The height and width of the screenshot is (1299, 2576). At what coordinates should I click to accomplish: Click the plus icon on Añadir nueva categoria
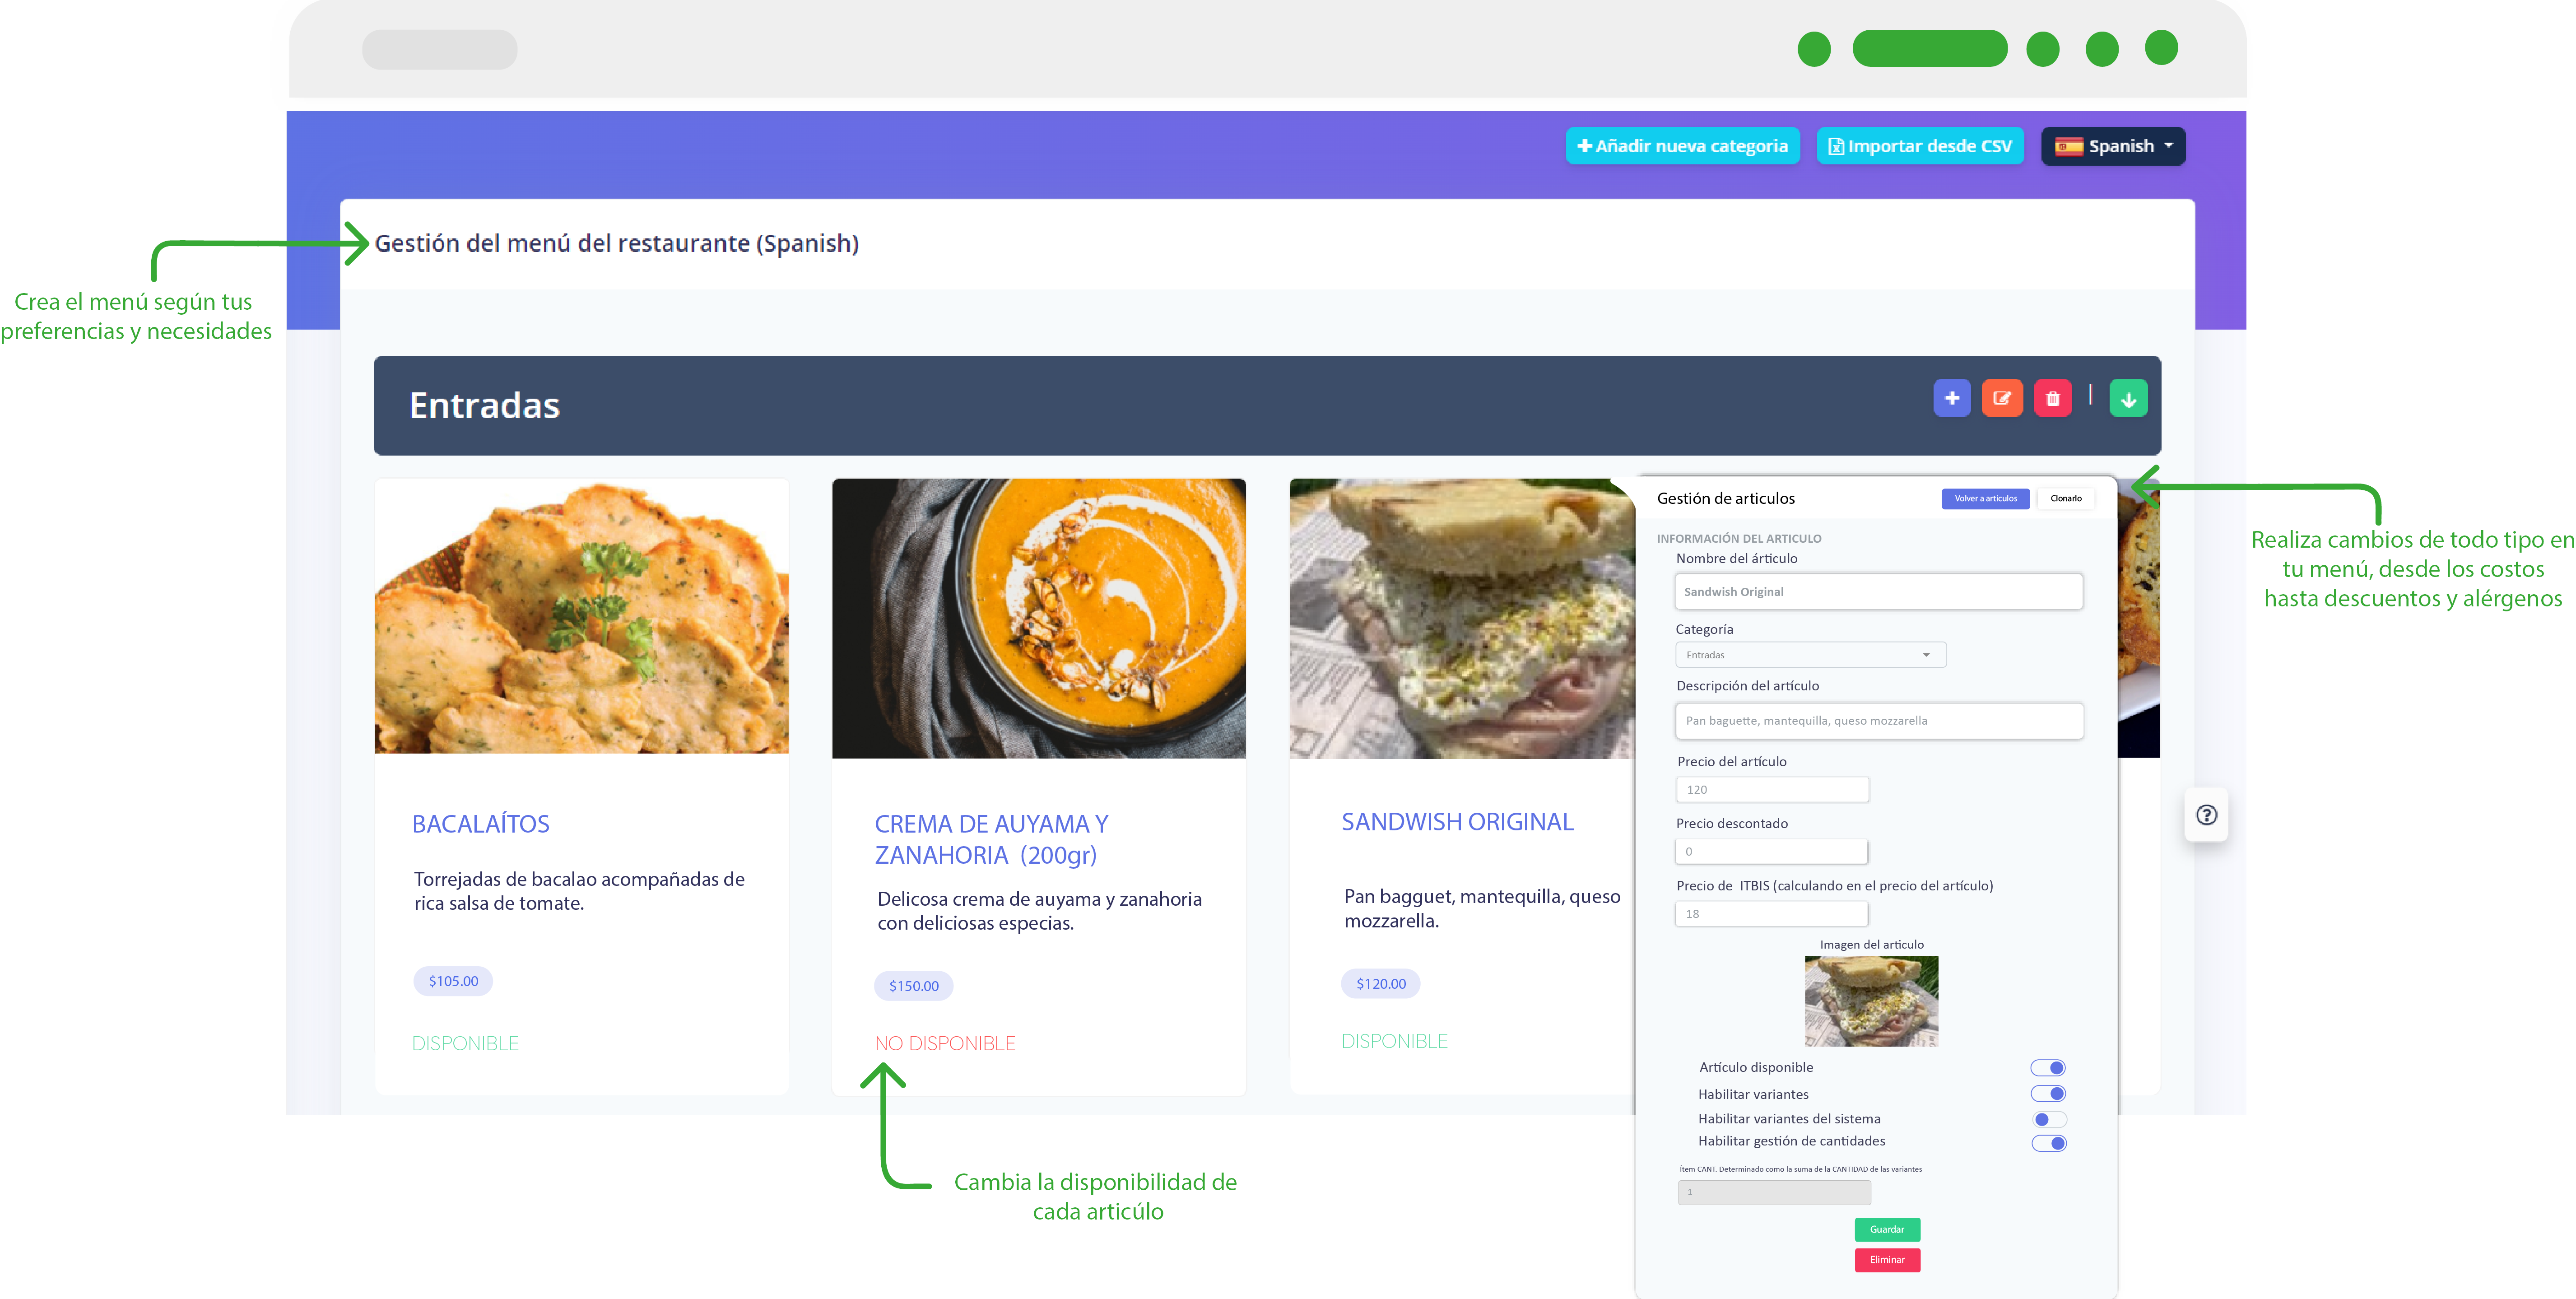(x=1584, y=146)
